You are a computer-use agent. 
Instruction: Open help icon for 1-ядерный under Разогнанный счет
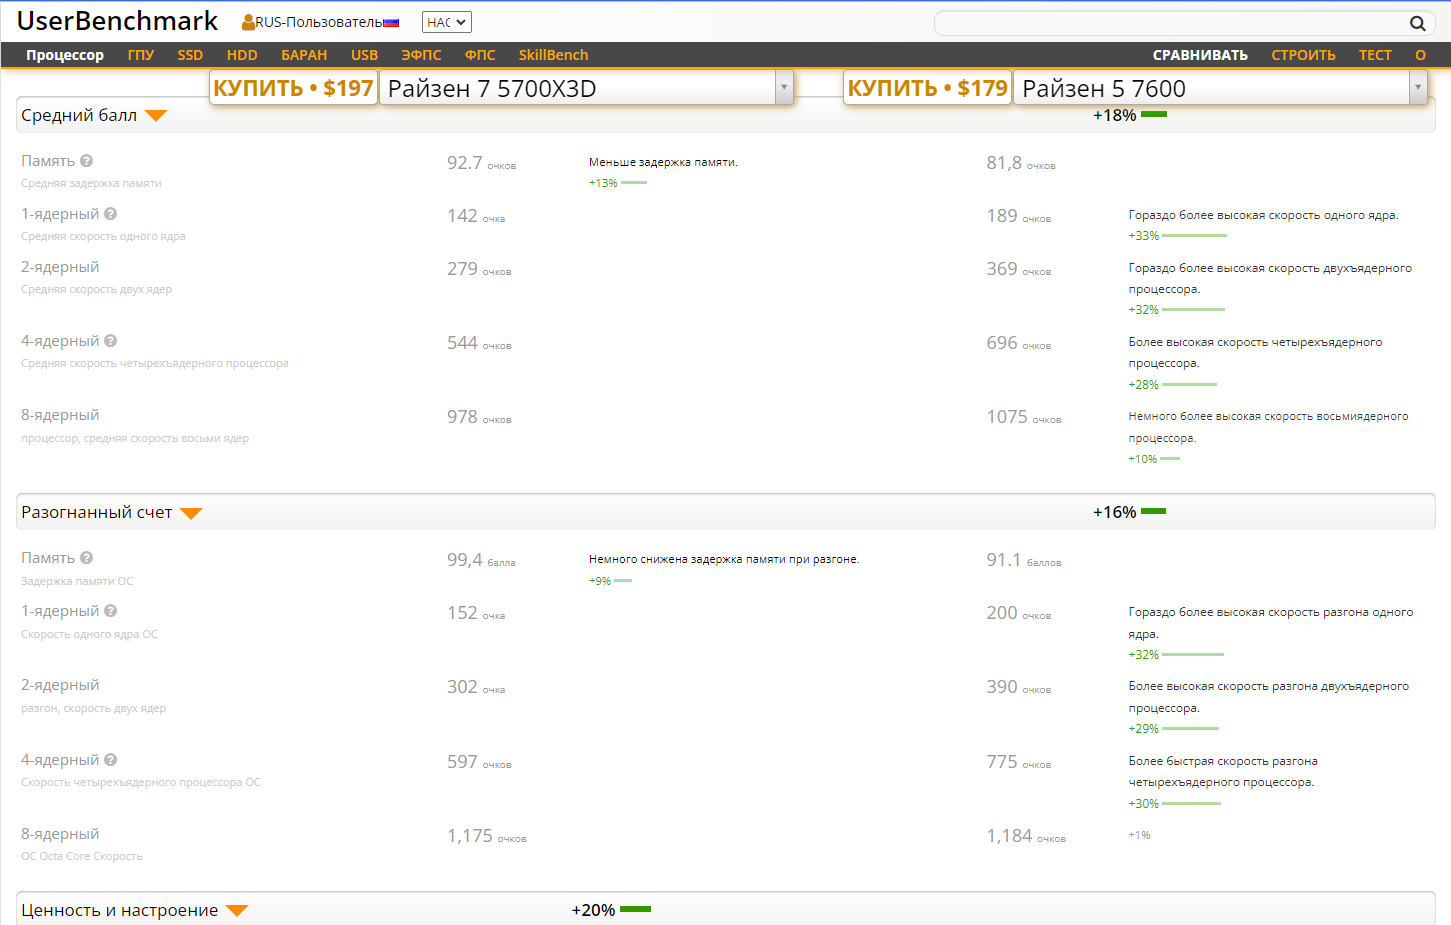click(111, 611)
